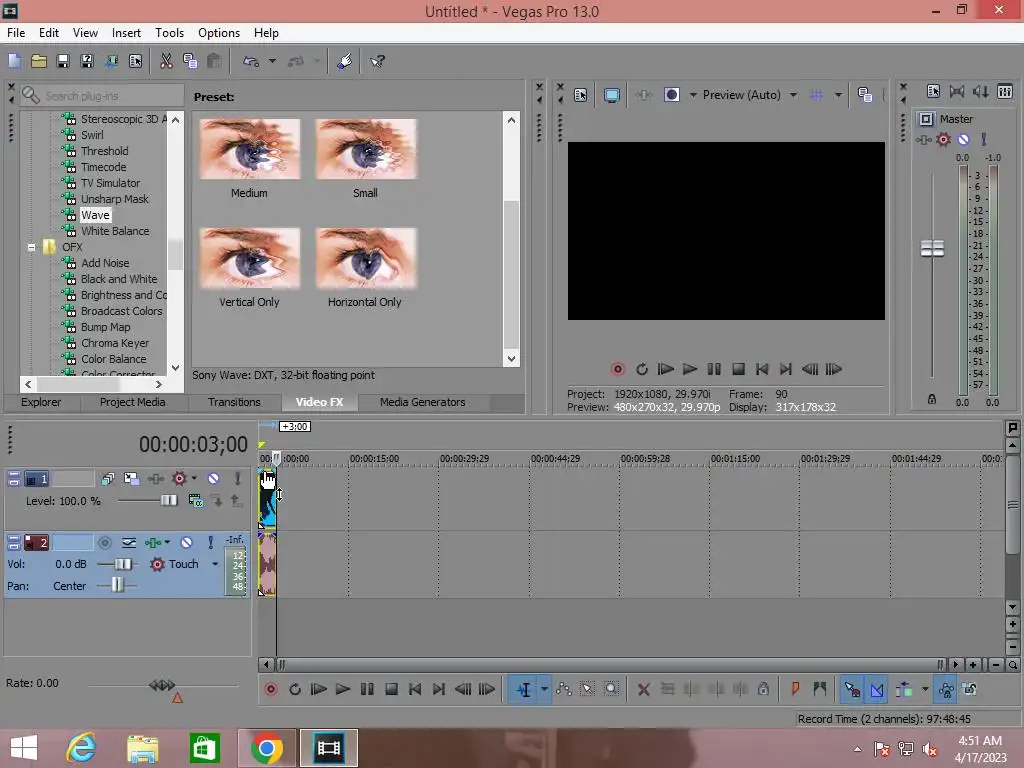Play the timeline from the transport bar
Image resolution: width=1024 pixels, height=768 pixels.
[x=342, y=689]
